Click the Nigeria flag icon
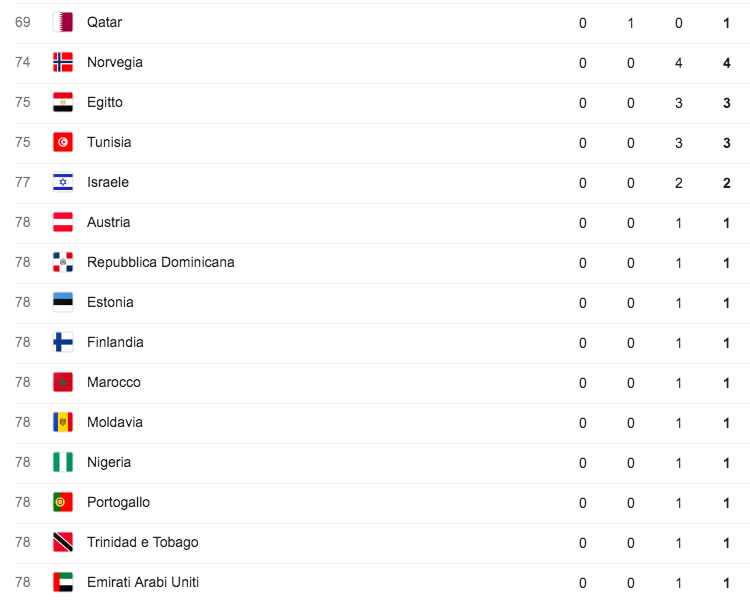Viewport: 750px width, 602px height. pyautogui.click(x=63, y=462)
